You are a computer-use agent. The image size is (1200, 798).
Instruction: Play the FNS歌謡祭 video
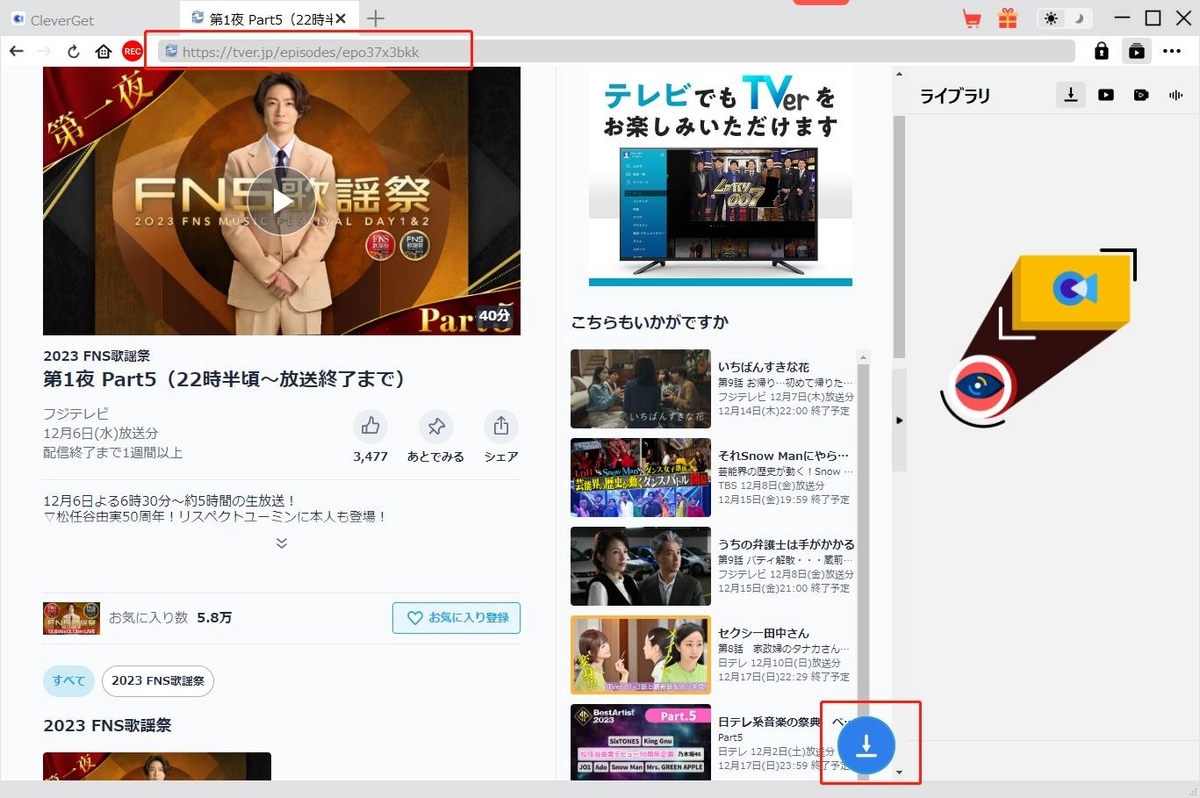click(x=281, y=201)
